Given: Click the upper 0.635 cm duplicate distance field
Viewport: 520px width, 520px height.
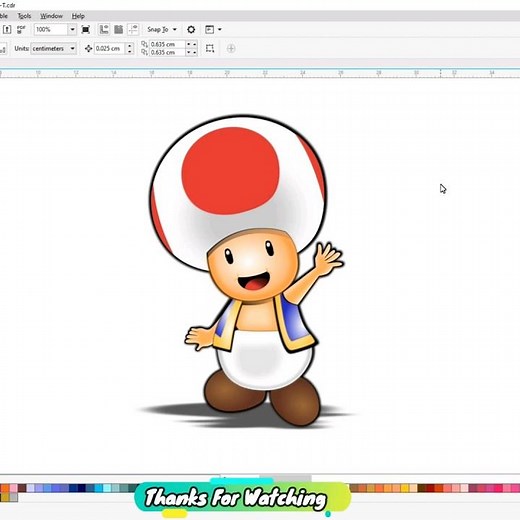Looking at the screenshot, I should tap(167, 44).
